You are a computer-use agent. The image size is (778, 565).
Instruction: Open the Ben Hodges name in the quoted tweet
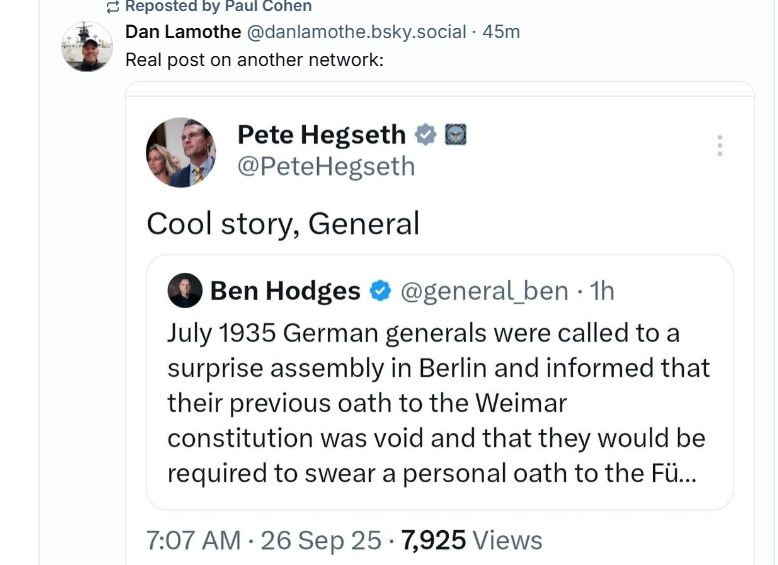(285, 291)
